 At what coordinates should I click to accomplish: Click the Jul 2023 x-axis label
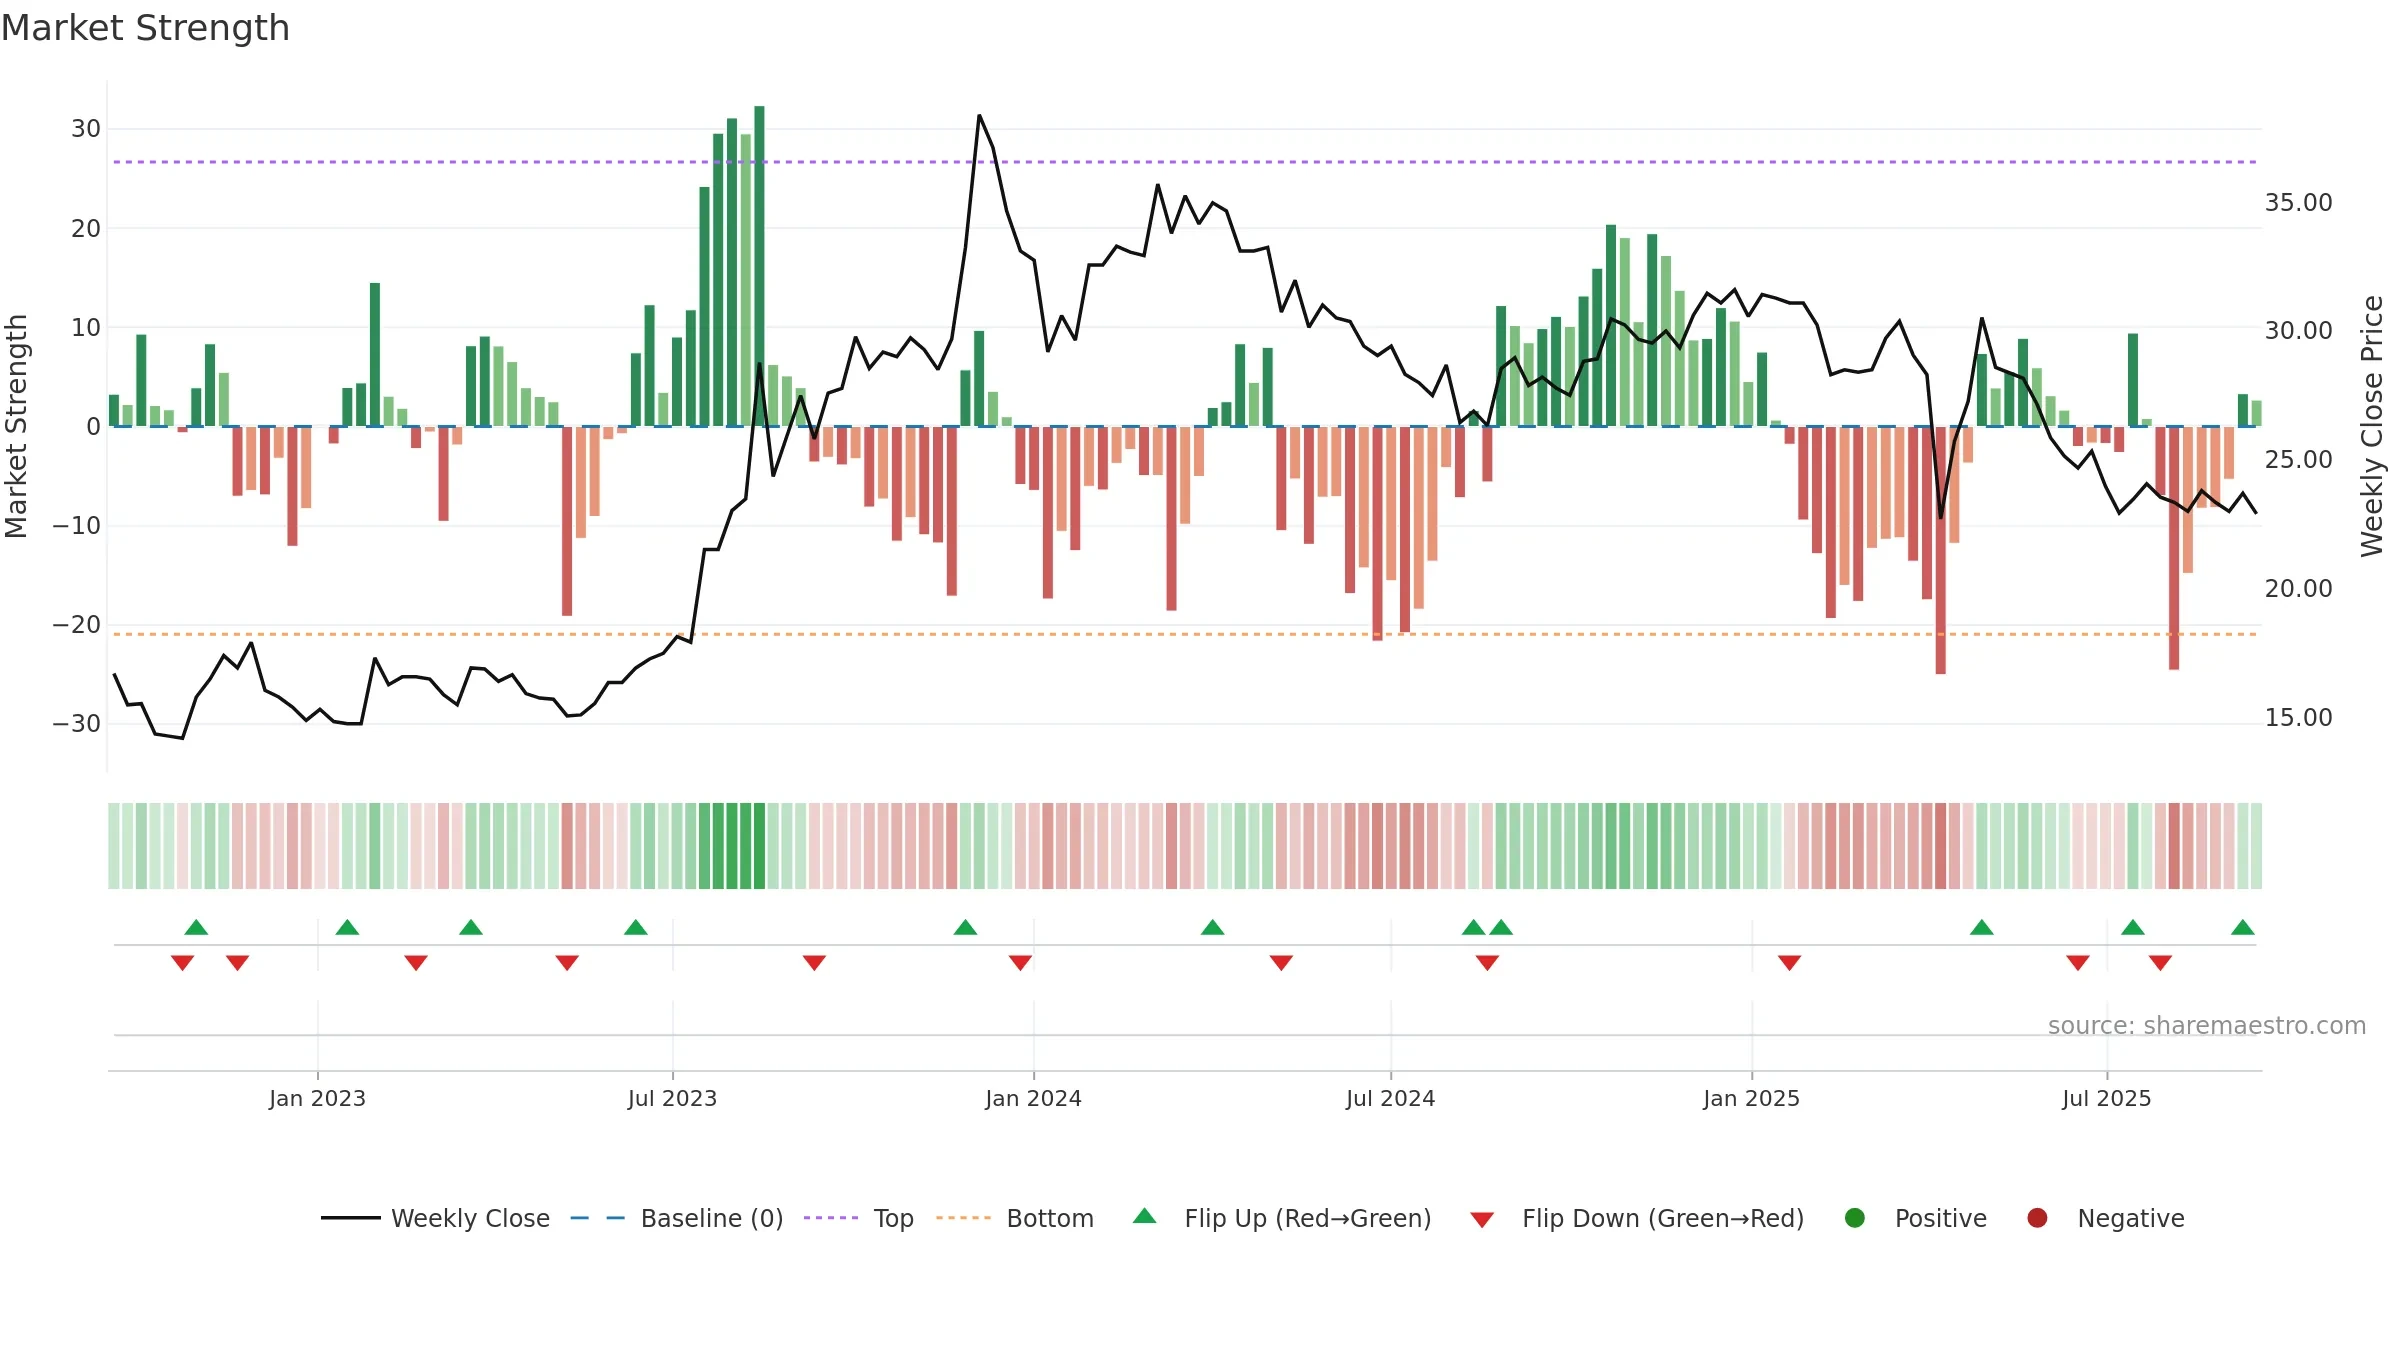672,1099
